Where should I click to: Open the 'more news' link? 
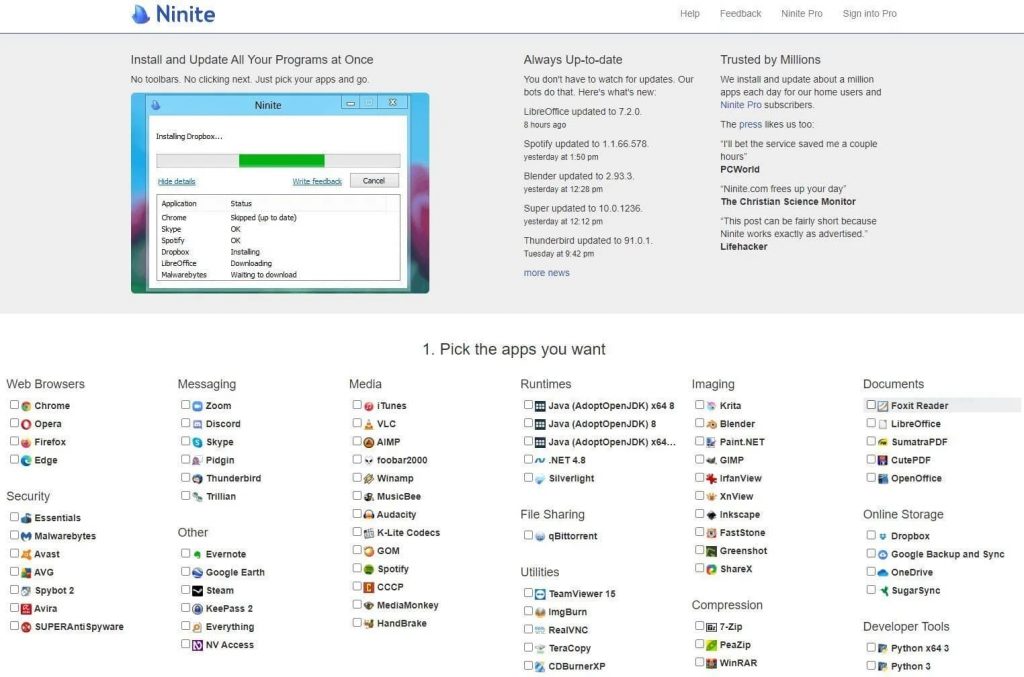(x=546, y=273)
